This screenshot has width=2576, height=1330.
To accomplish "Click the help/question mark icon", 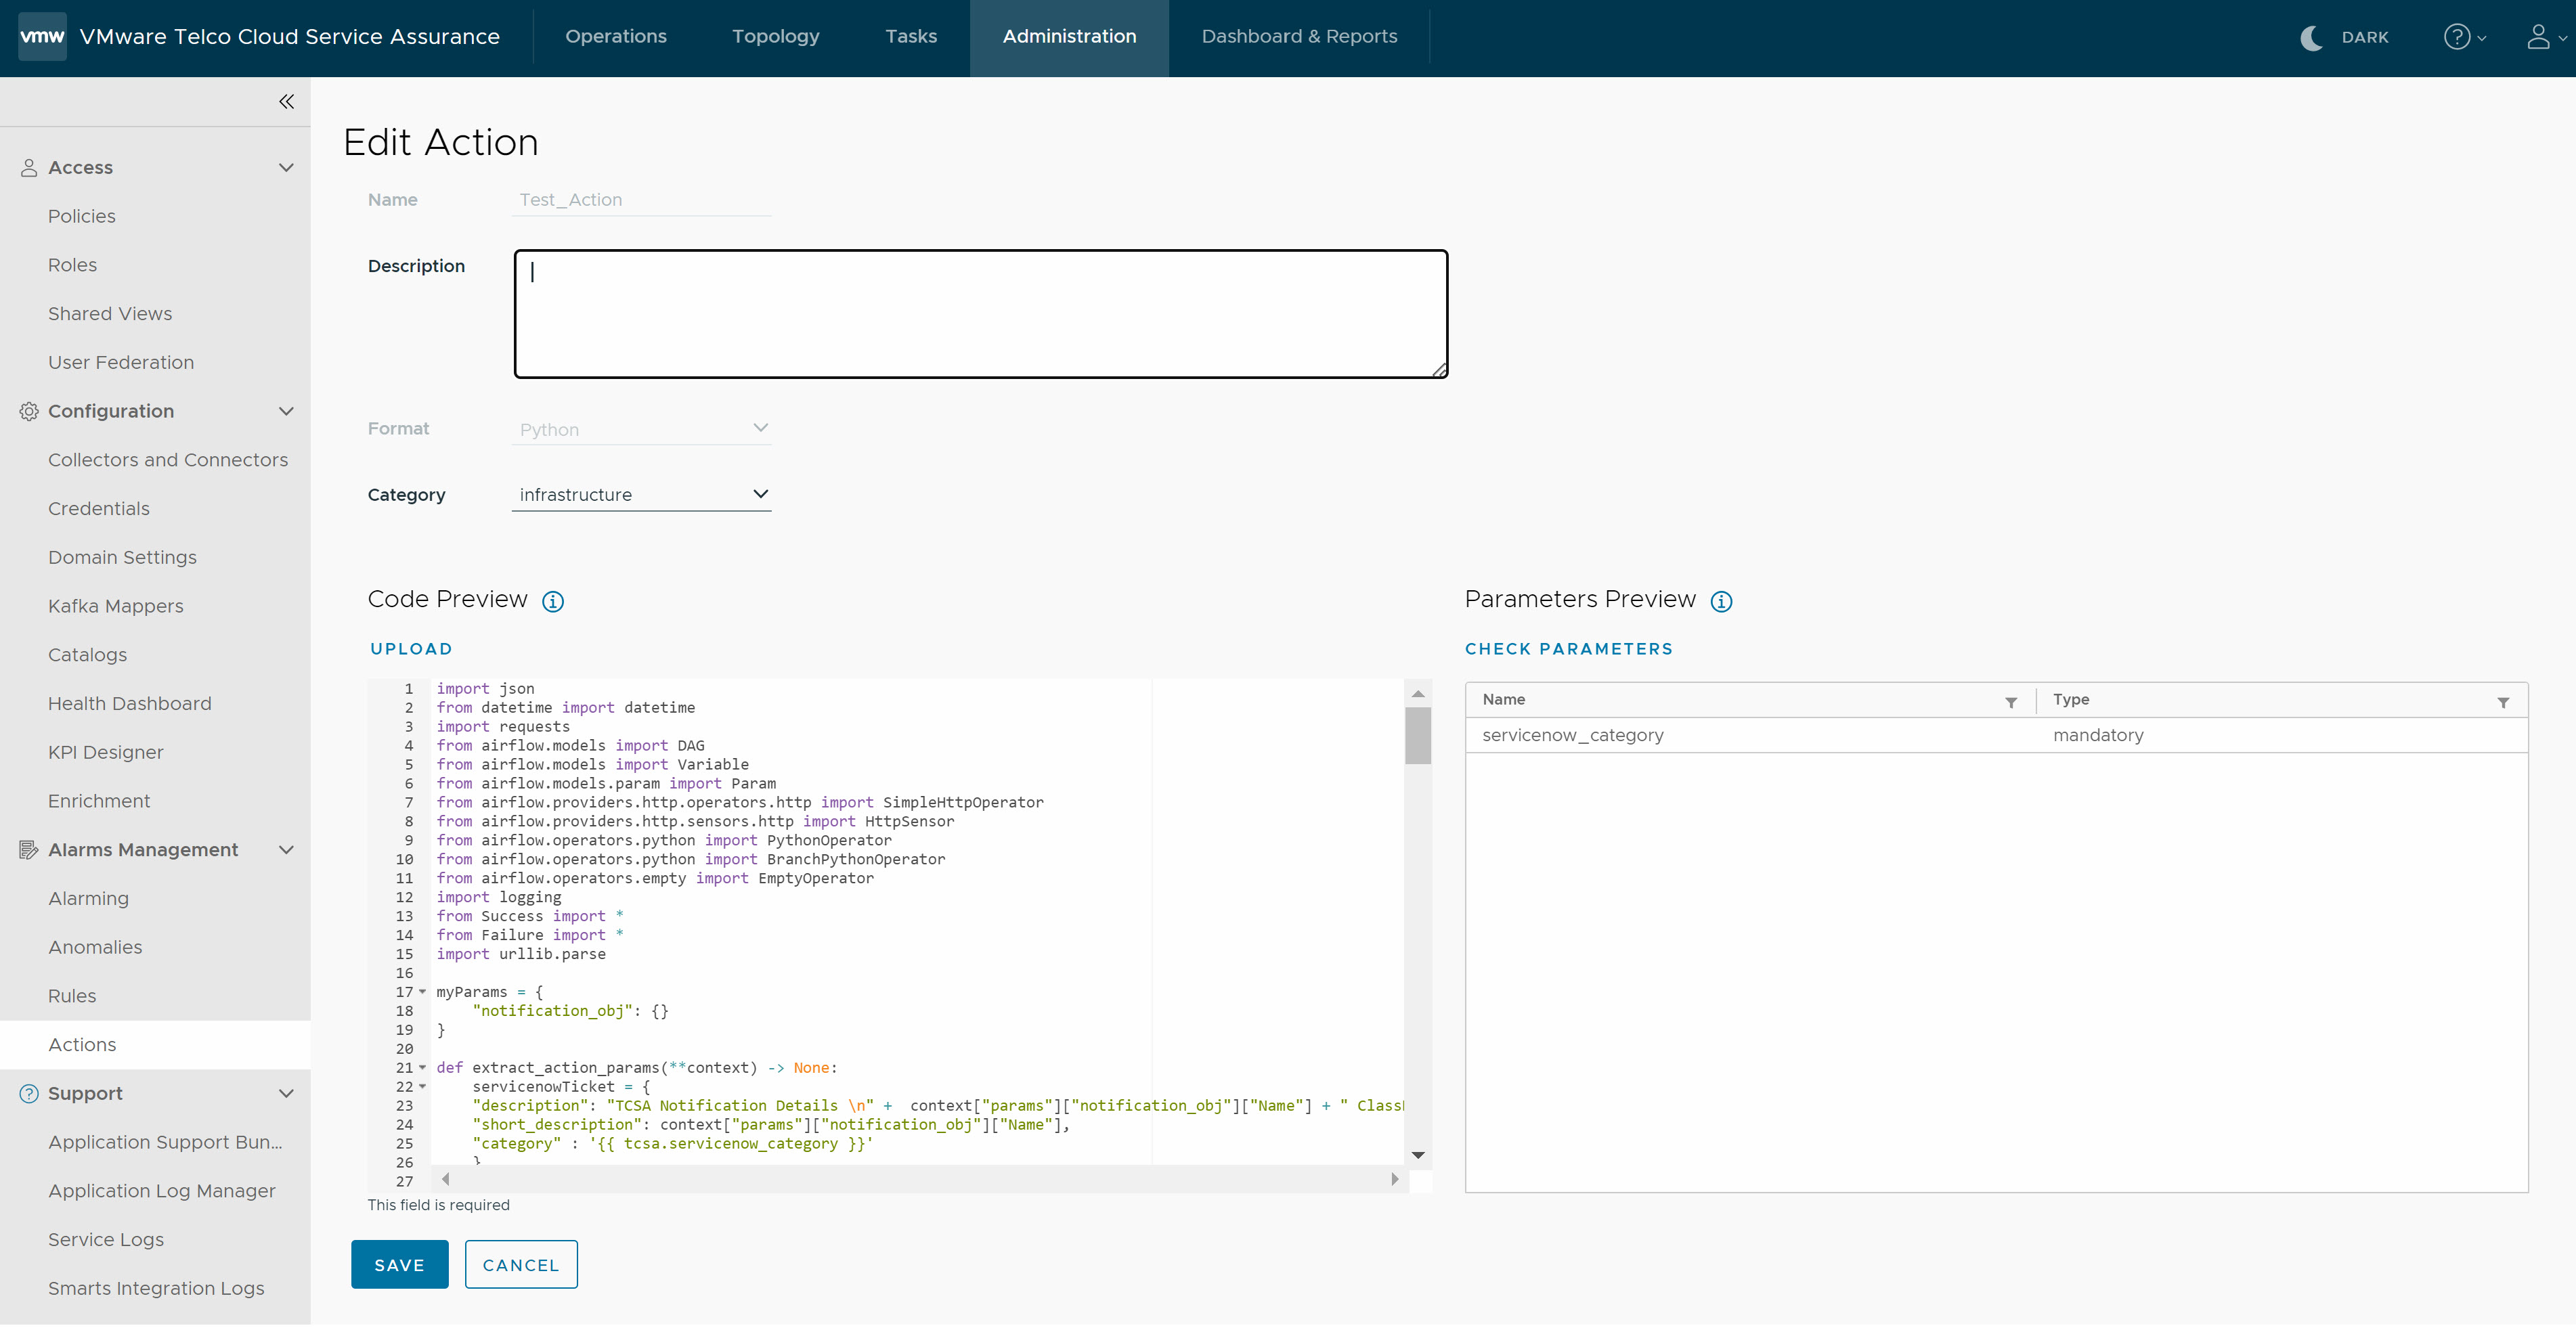I will point(2458,36).
